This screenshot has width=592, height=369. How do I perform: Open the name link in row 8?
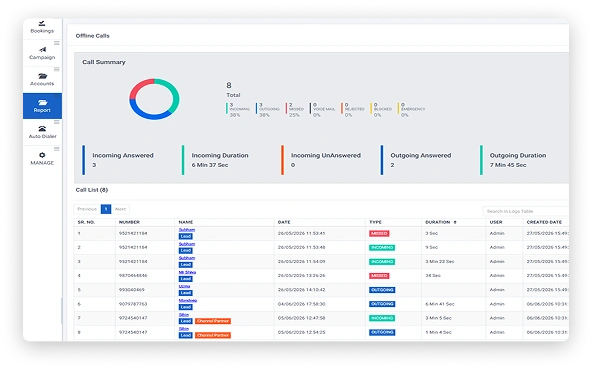tap(183, 329)
